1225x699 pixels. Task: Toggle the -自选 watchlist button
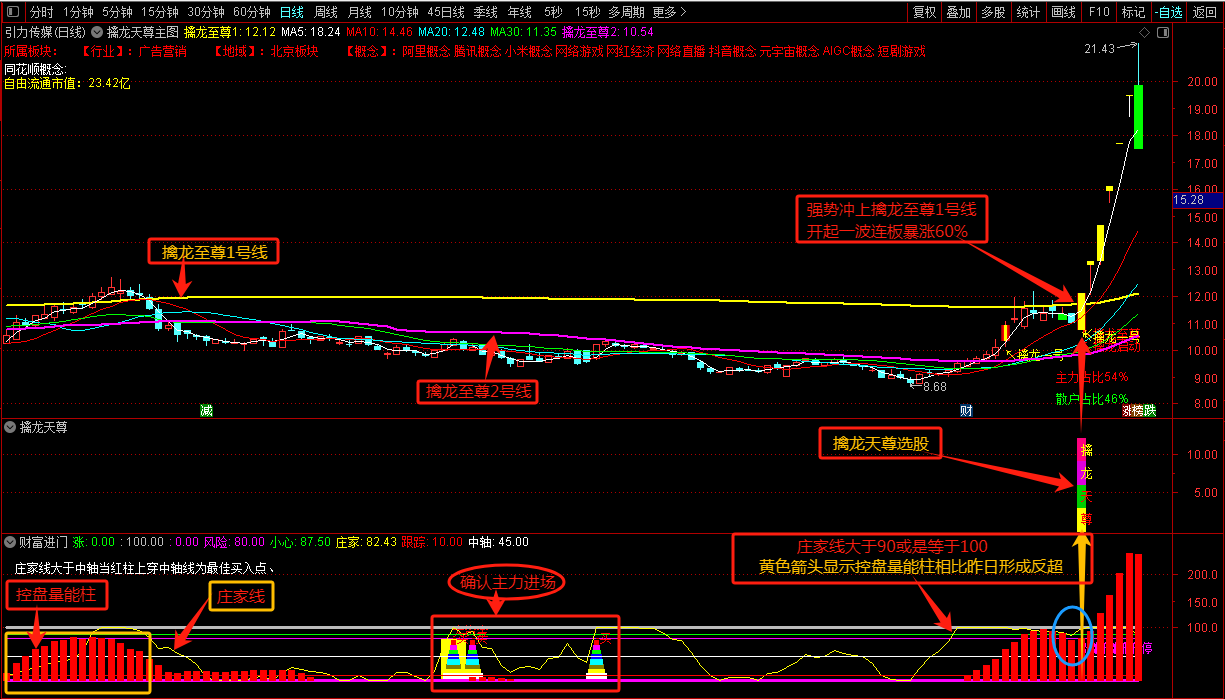(1167, 12)
